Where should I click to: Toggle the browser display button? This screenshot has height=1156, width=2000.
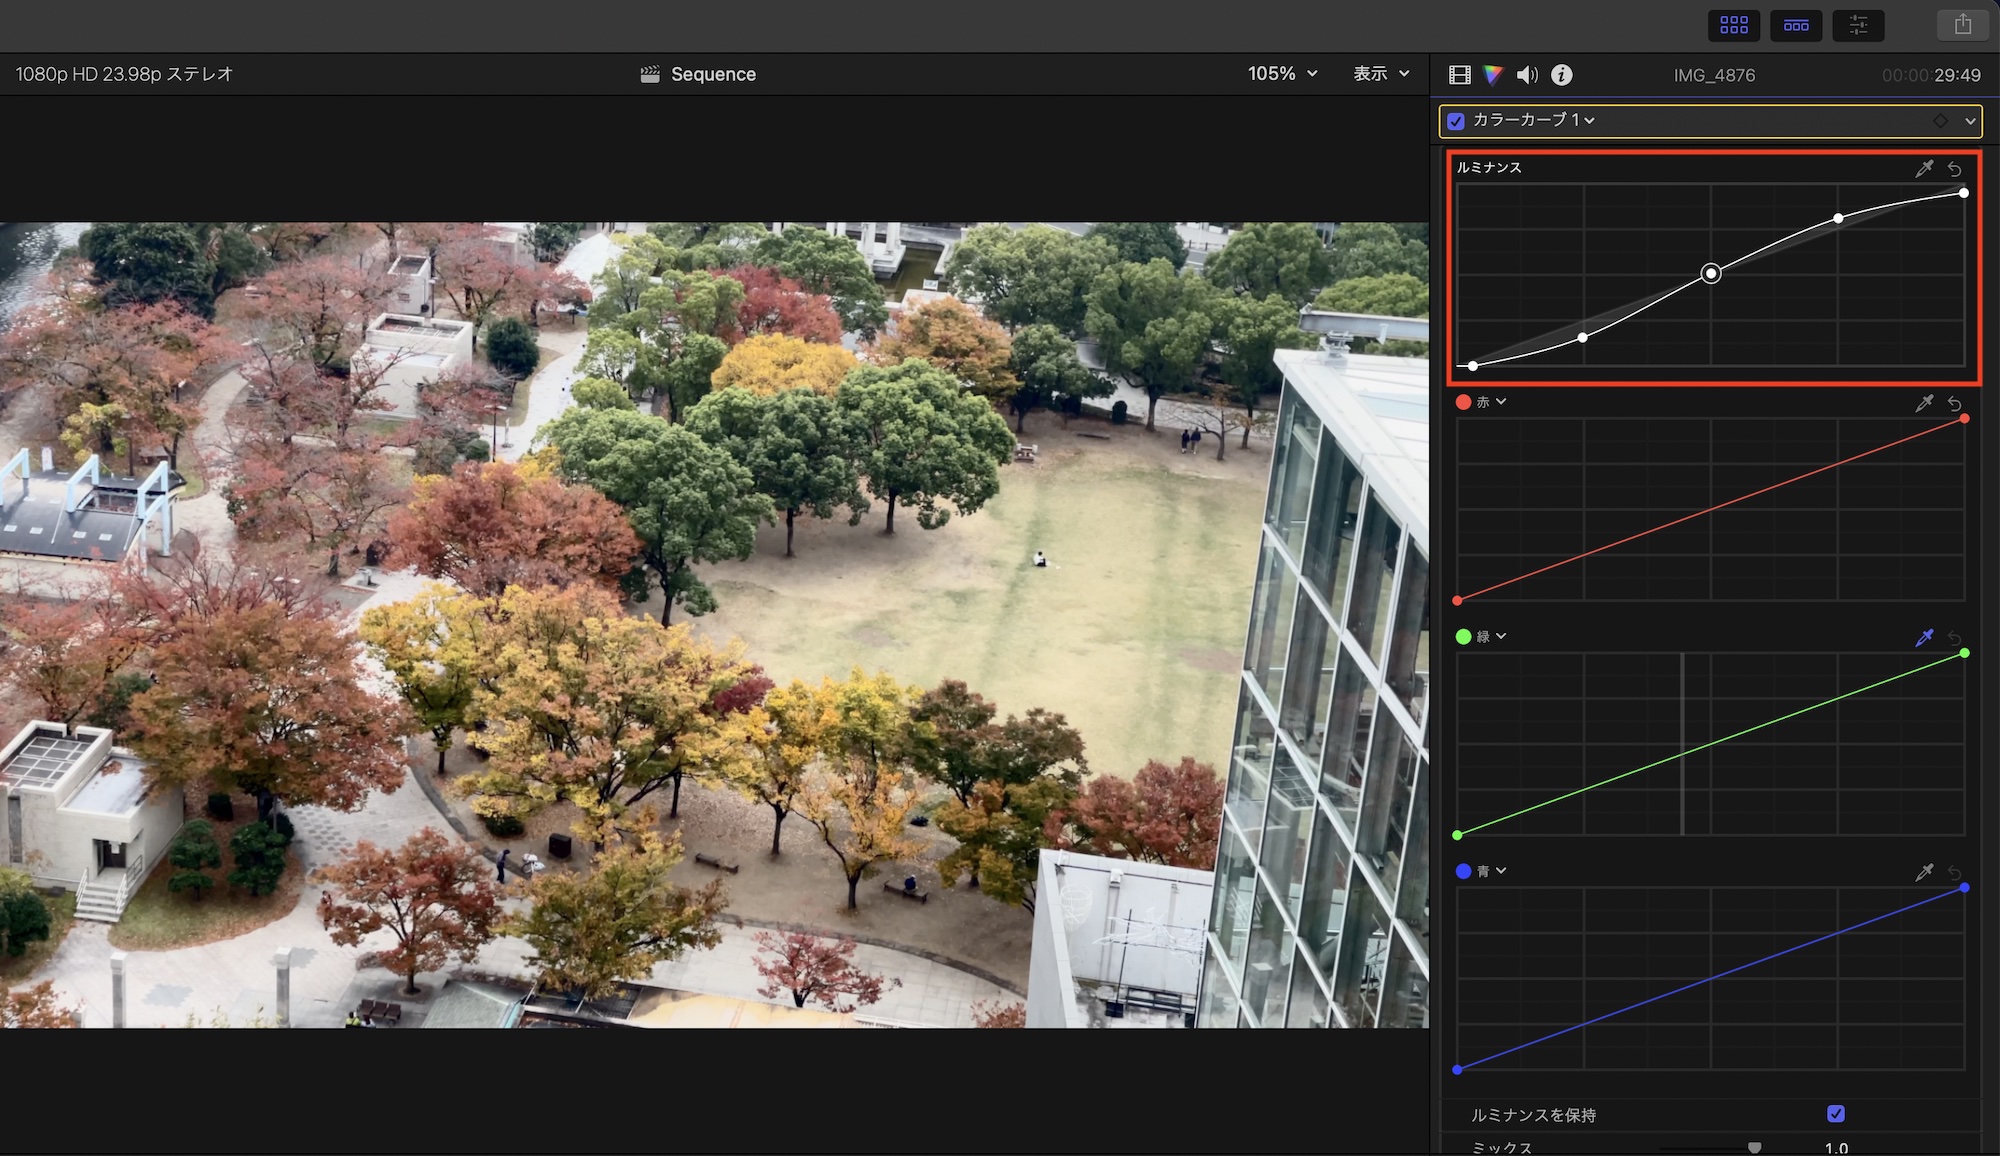[1734, 25]
